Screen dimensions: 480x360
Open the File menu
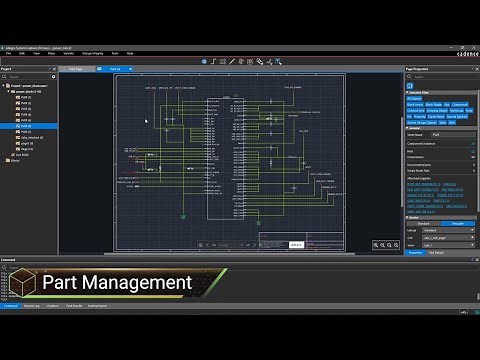pyautogui.click(x=9, y=53)
